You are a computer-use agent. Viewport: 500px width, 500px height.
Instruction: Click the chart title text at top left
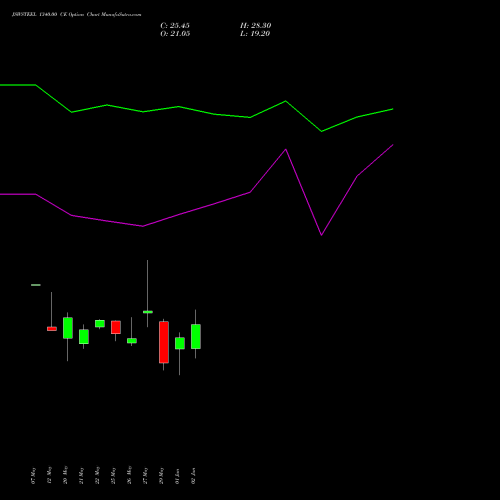click(76, 15)
